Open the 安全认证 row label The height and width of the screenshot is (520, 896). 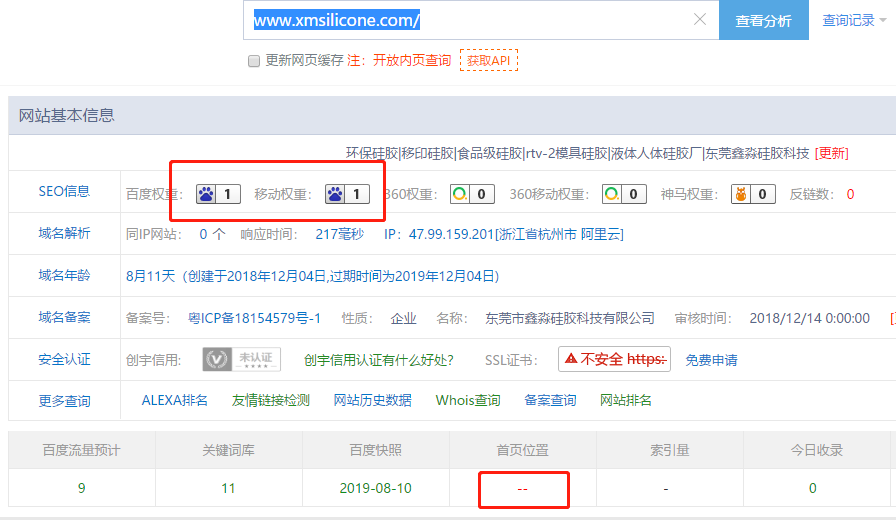tap(64, 359)
